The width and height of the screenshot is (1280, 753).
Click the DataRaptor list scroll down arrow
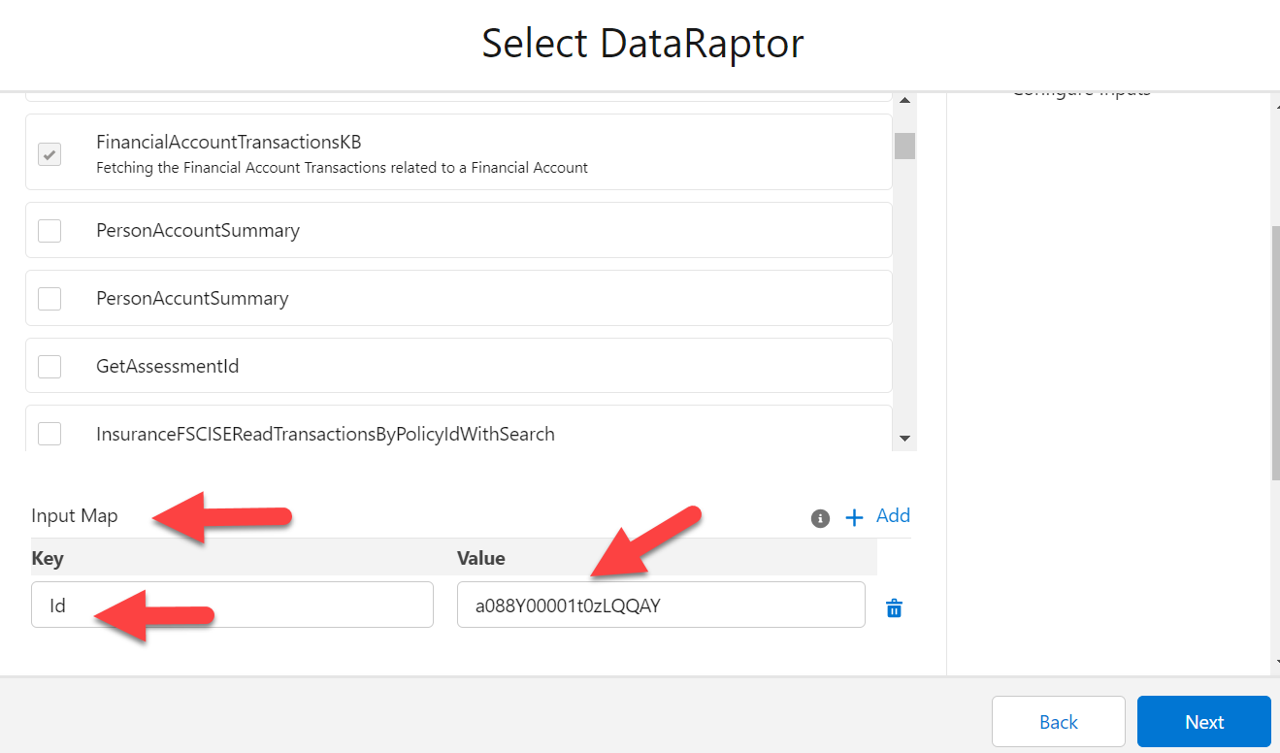905,438
